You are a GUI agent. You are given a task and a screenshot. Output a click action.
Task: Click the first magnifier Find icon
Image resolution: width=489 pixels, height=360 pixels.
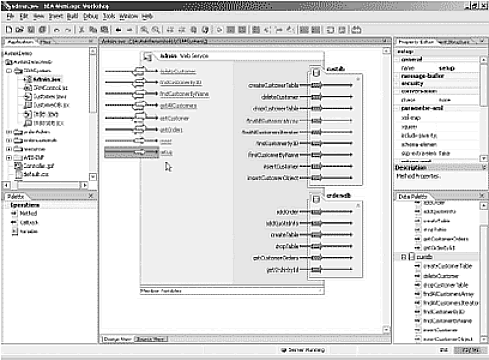pyautogui.click(x=144, y=30)
